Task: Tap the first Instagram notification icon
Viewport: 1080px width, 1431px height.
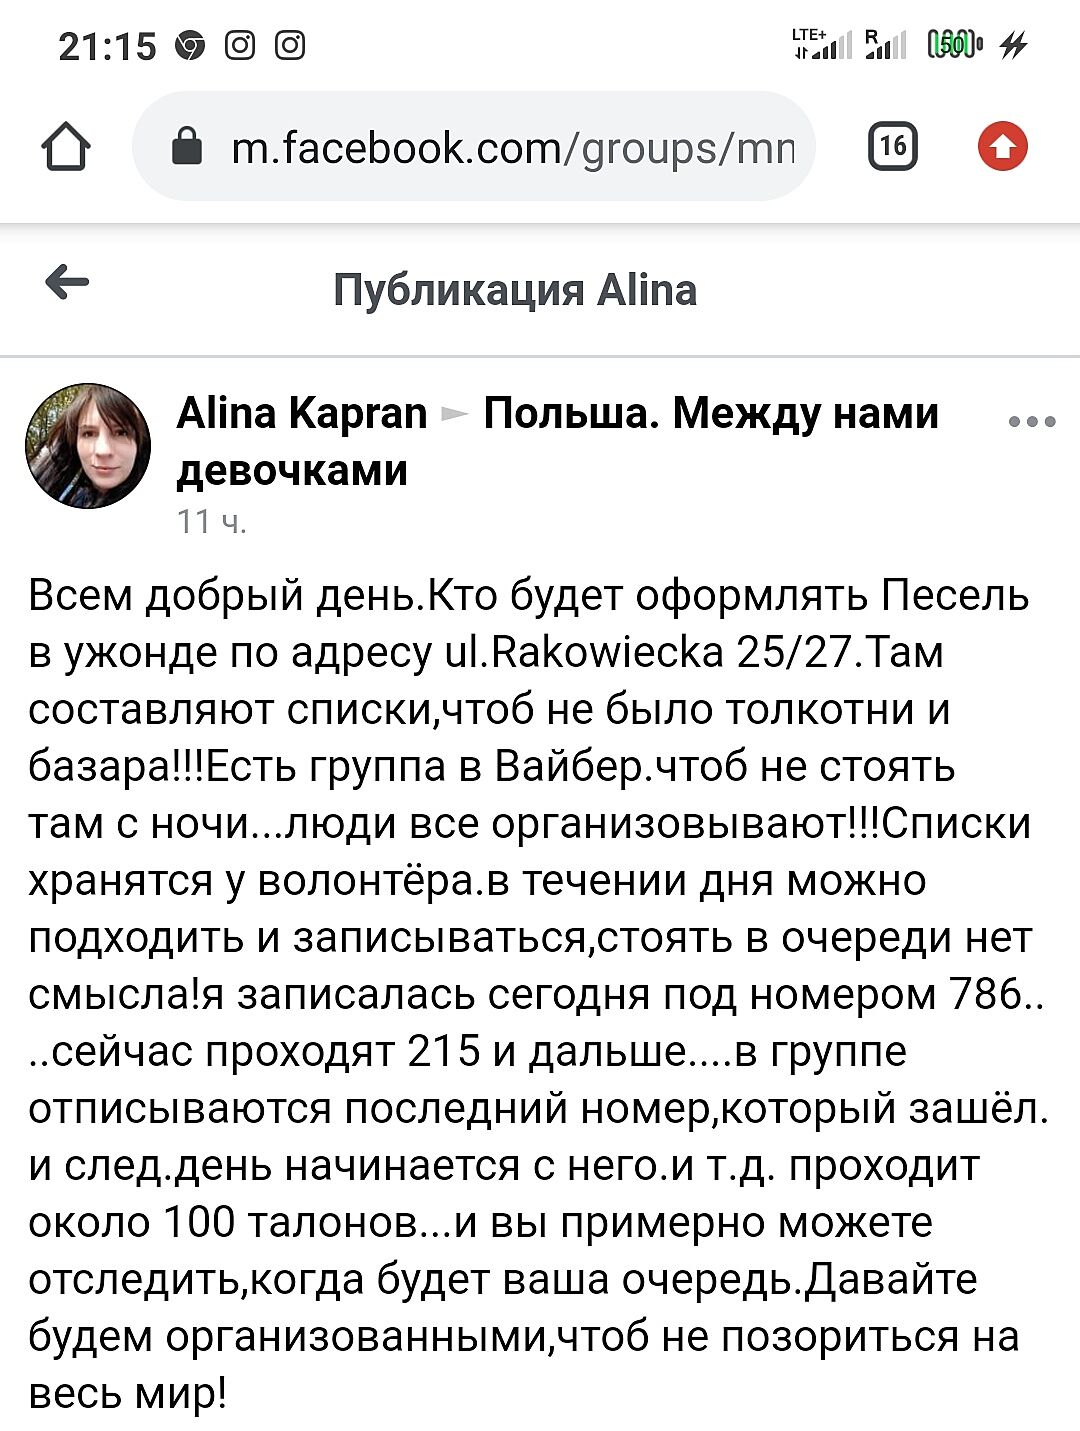Action: 240,46
